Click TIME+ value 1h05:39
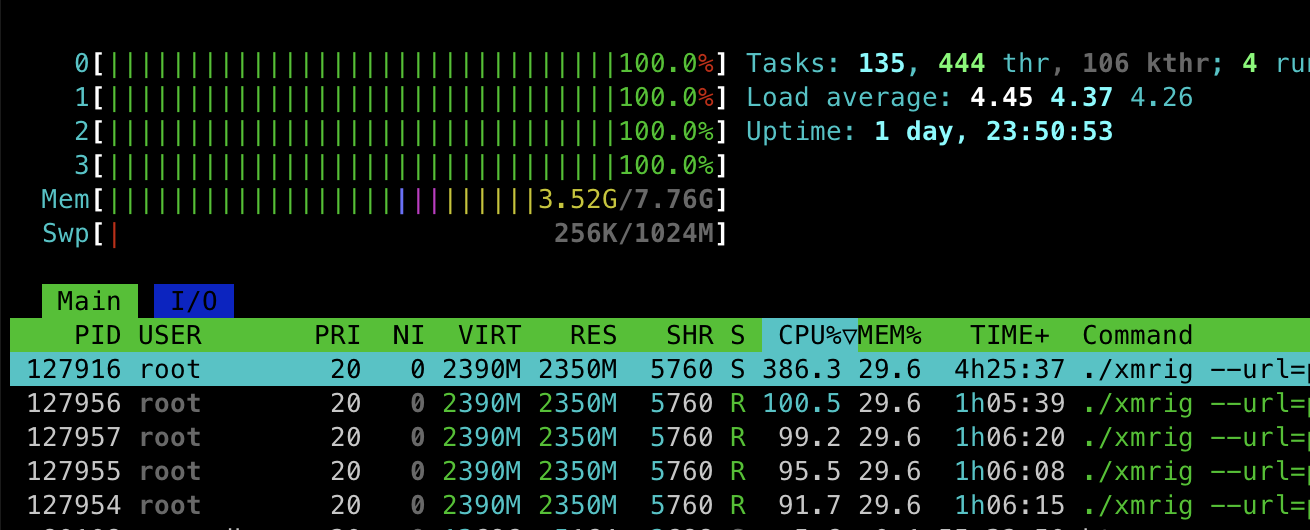The height and width of the screenshot is (530, 1310). coord(1010,403)
